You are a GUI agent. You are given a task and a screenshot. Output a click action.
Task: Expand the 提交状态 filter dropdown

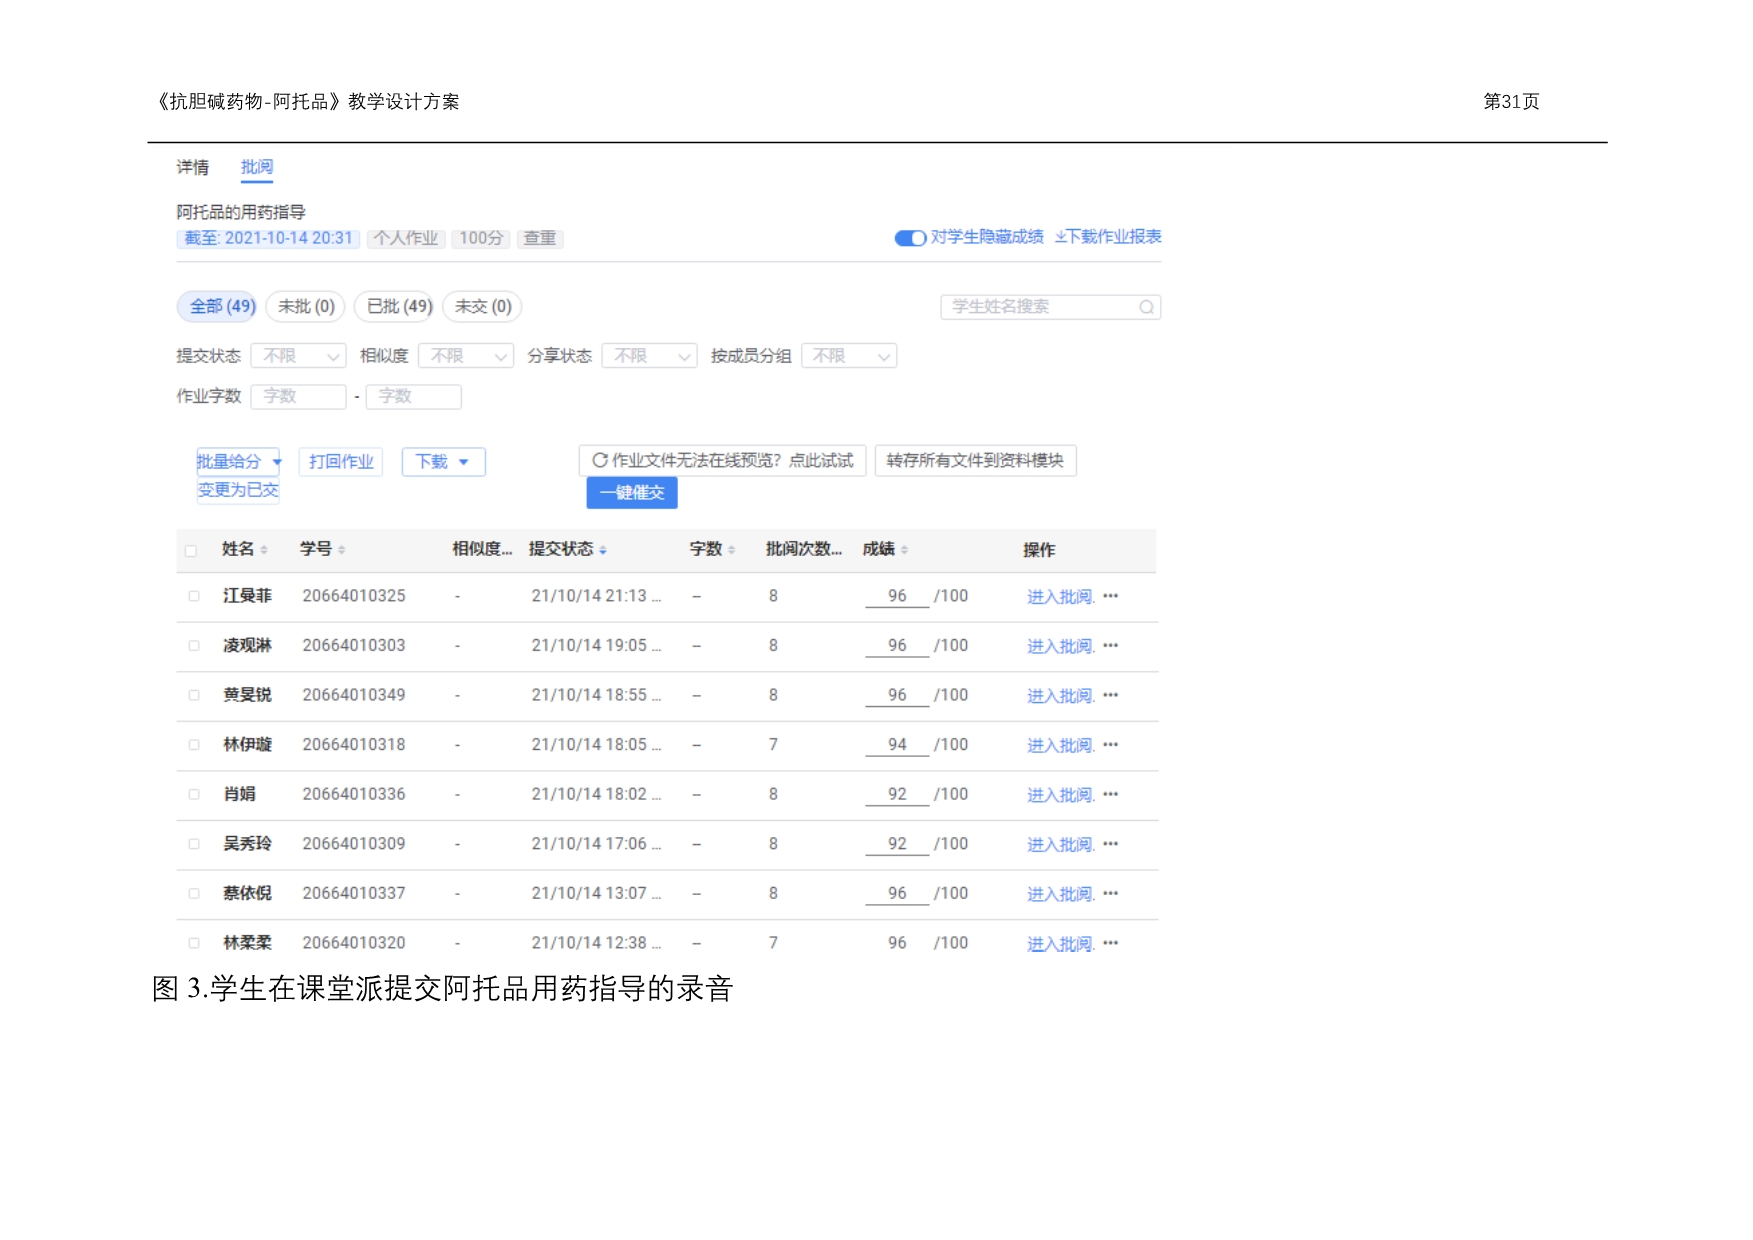(x=298, y=356)
